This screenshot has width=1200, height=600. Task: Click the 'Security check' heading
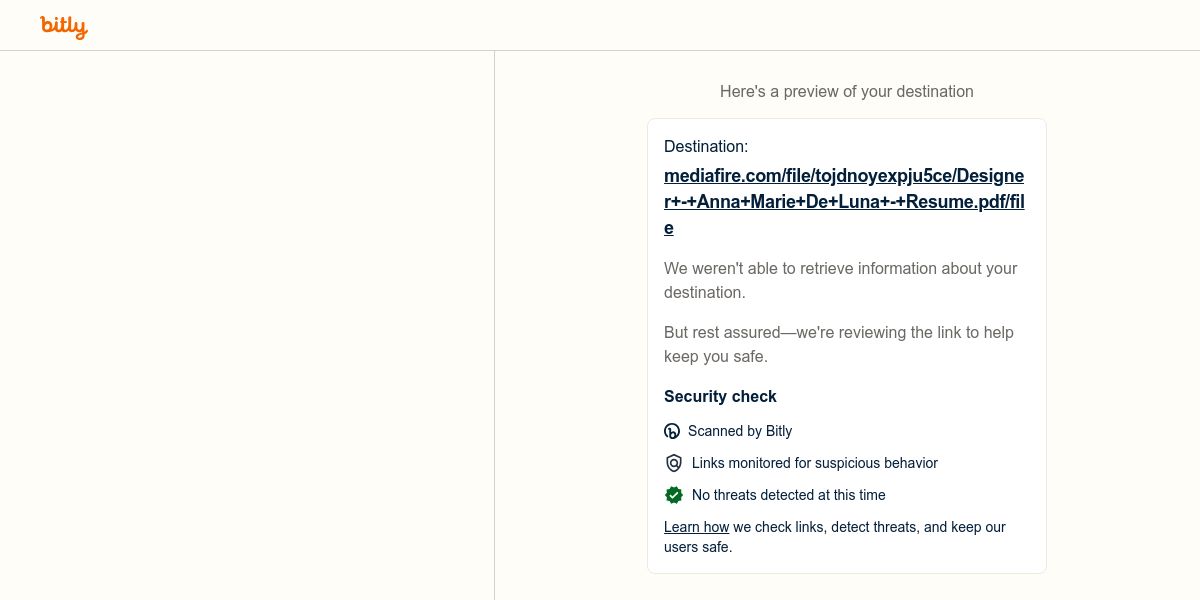[x=720, y=396]
